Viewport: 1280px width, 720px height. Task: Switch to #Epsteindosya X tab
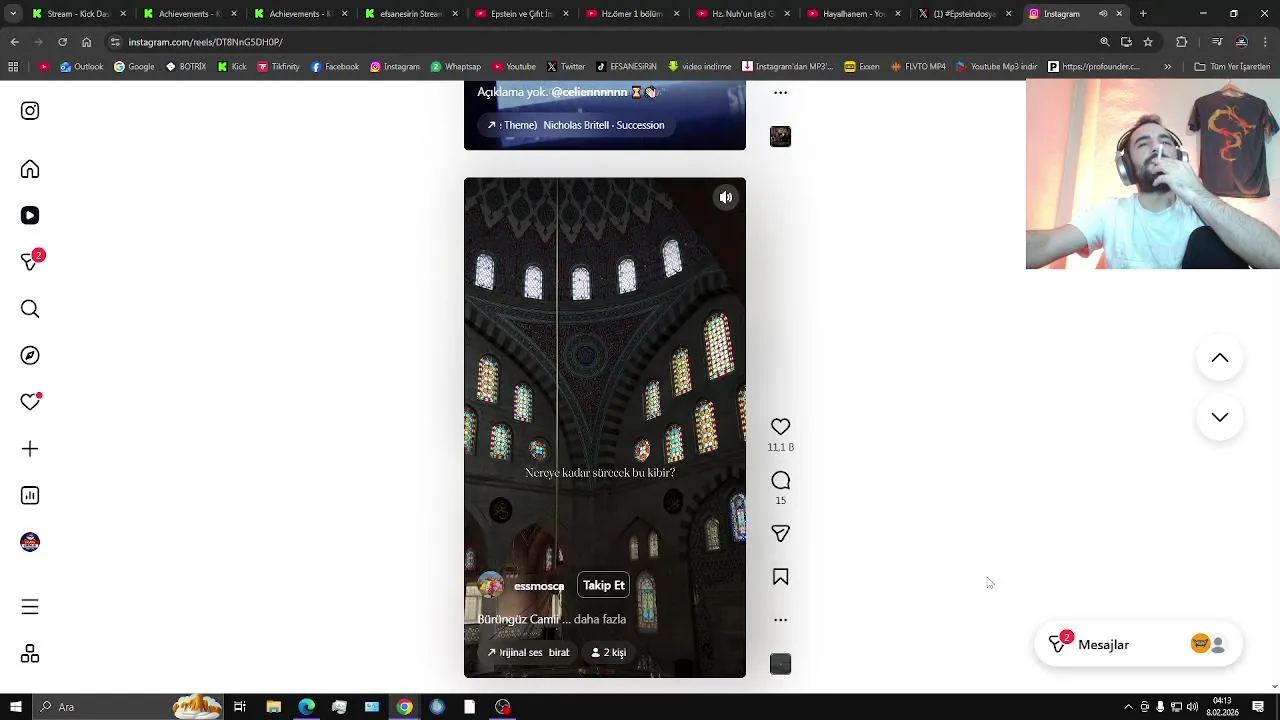coord(965,14)
